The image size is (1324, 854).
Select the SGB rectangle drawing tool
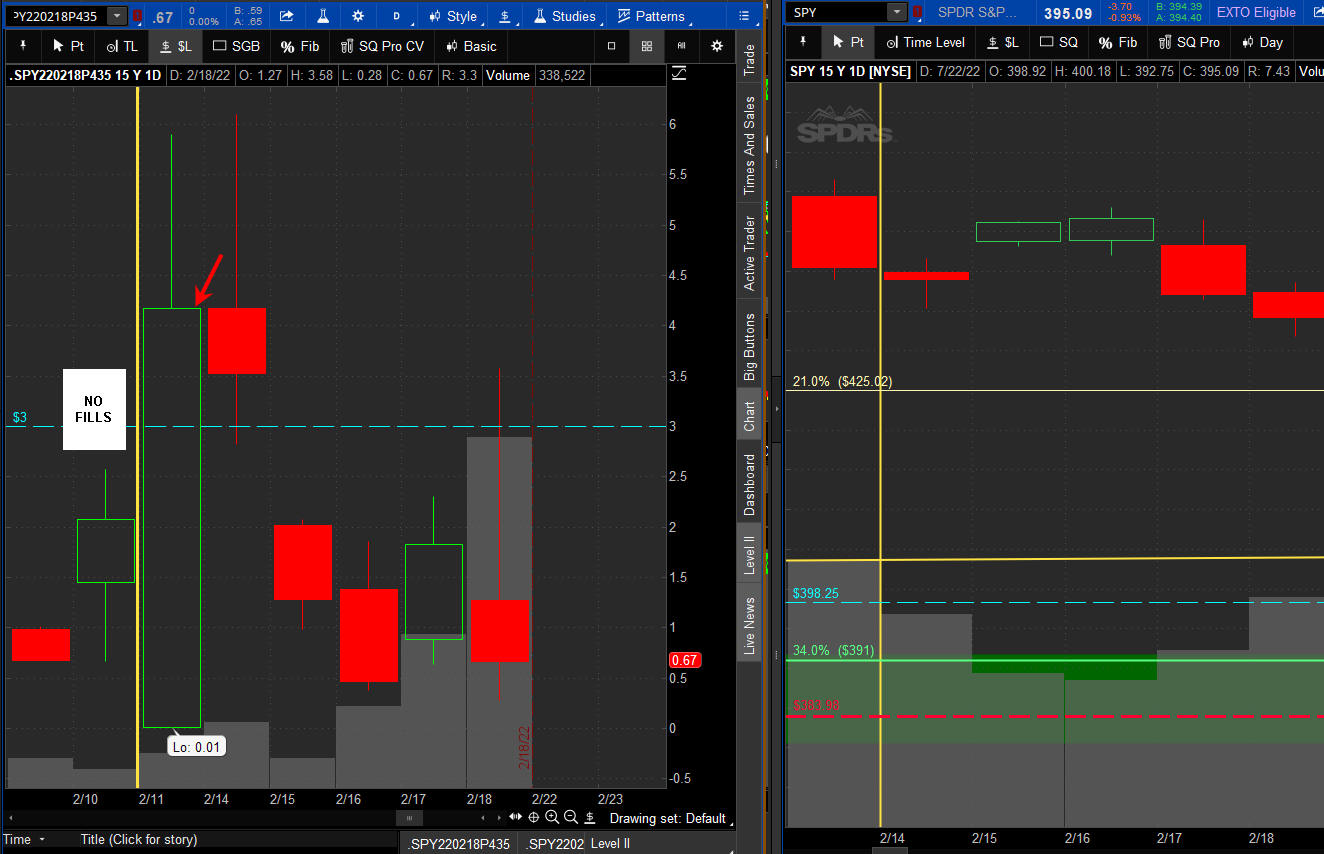[236, 46]
